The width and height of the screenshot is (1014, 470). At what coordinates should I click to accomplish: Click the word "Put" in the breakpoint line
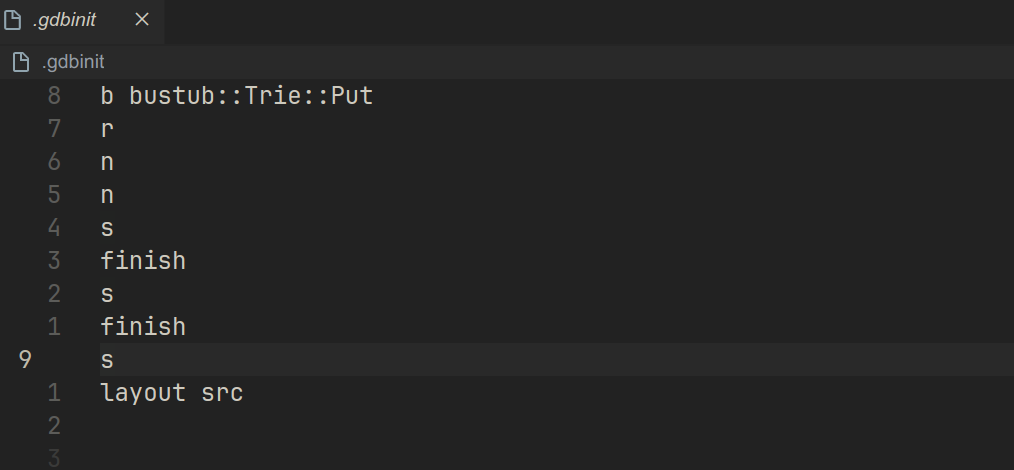352,96
